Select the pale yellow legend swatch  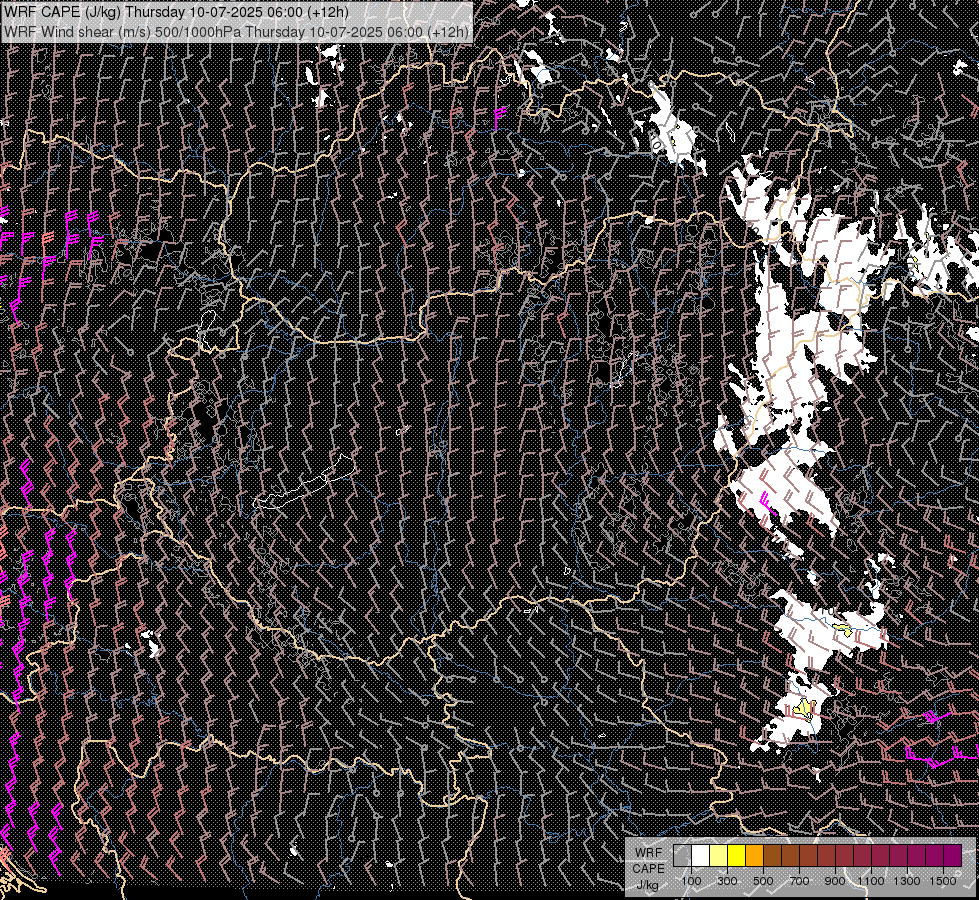(719, 856)
